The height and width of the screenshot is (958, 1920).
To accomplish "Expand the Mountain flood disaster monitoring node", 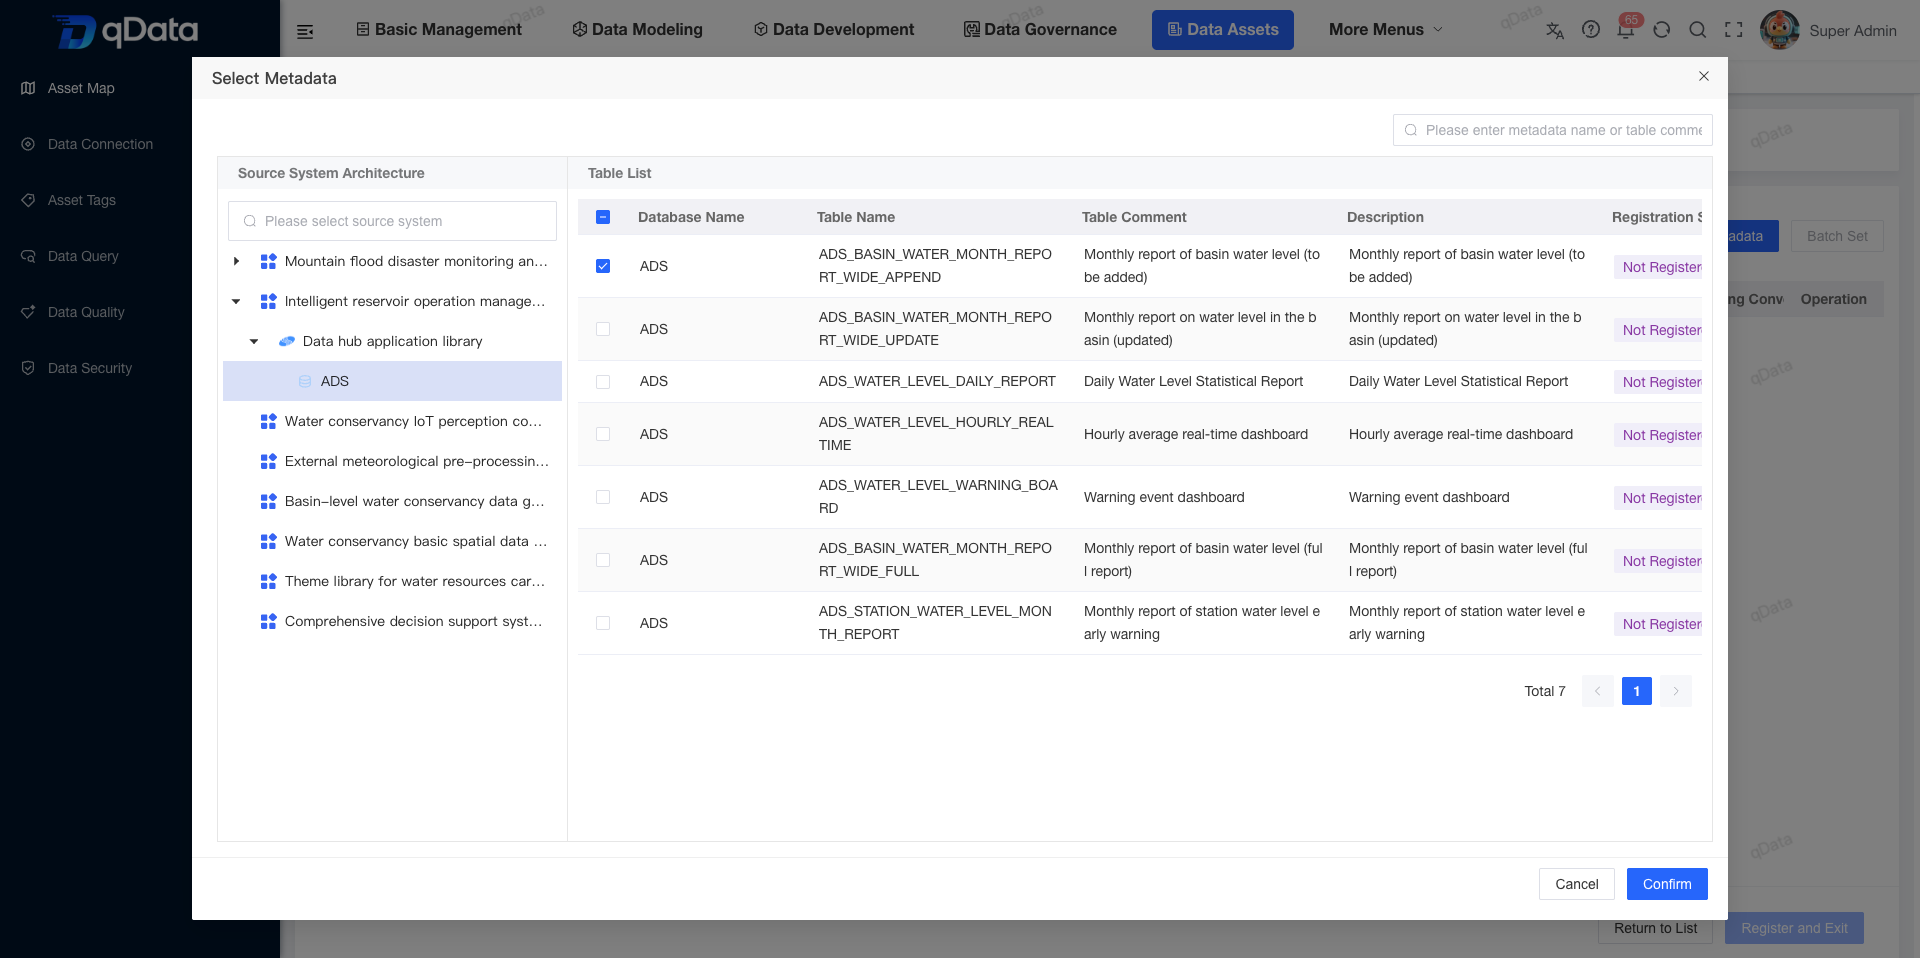I will click(x=236, y=261).
